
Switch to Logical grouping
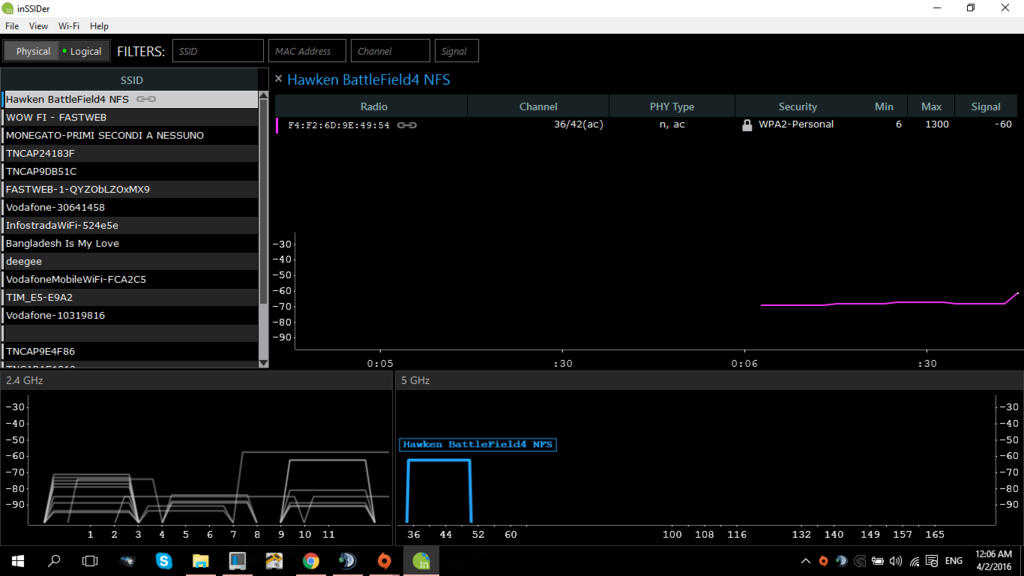point(82,51)
